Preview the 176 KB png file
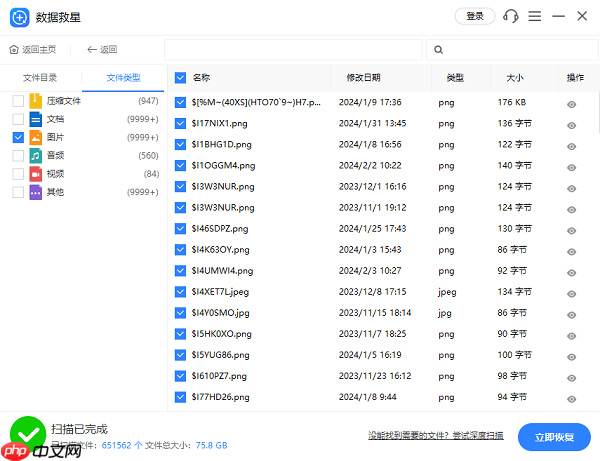Viewport: 600px width, 461px height. click(x=572, y=104)
